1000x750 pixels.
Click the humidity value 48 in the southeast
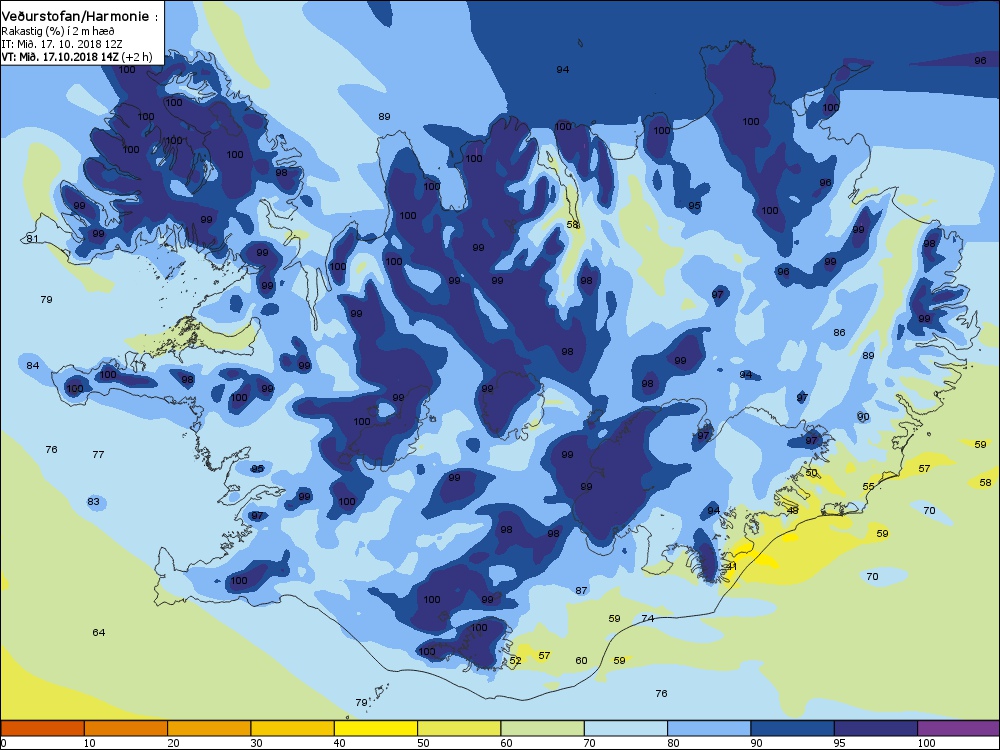click(x=793, y=511)
